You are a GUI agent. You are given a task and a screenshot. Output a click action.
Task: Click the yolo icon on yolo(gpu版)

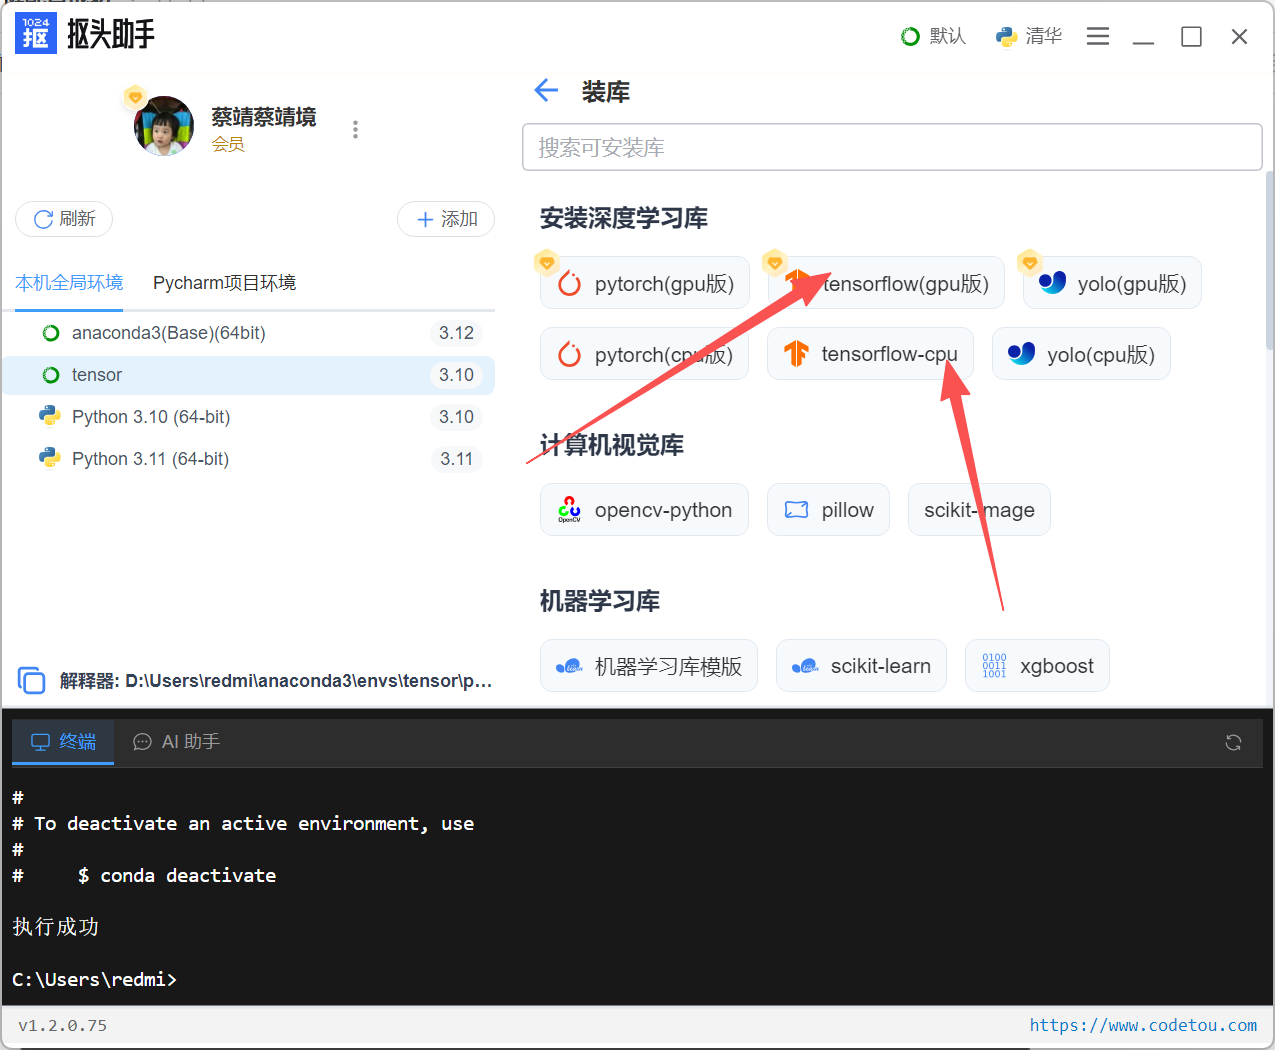tap(1052, 283)
